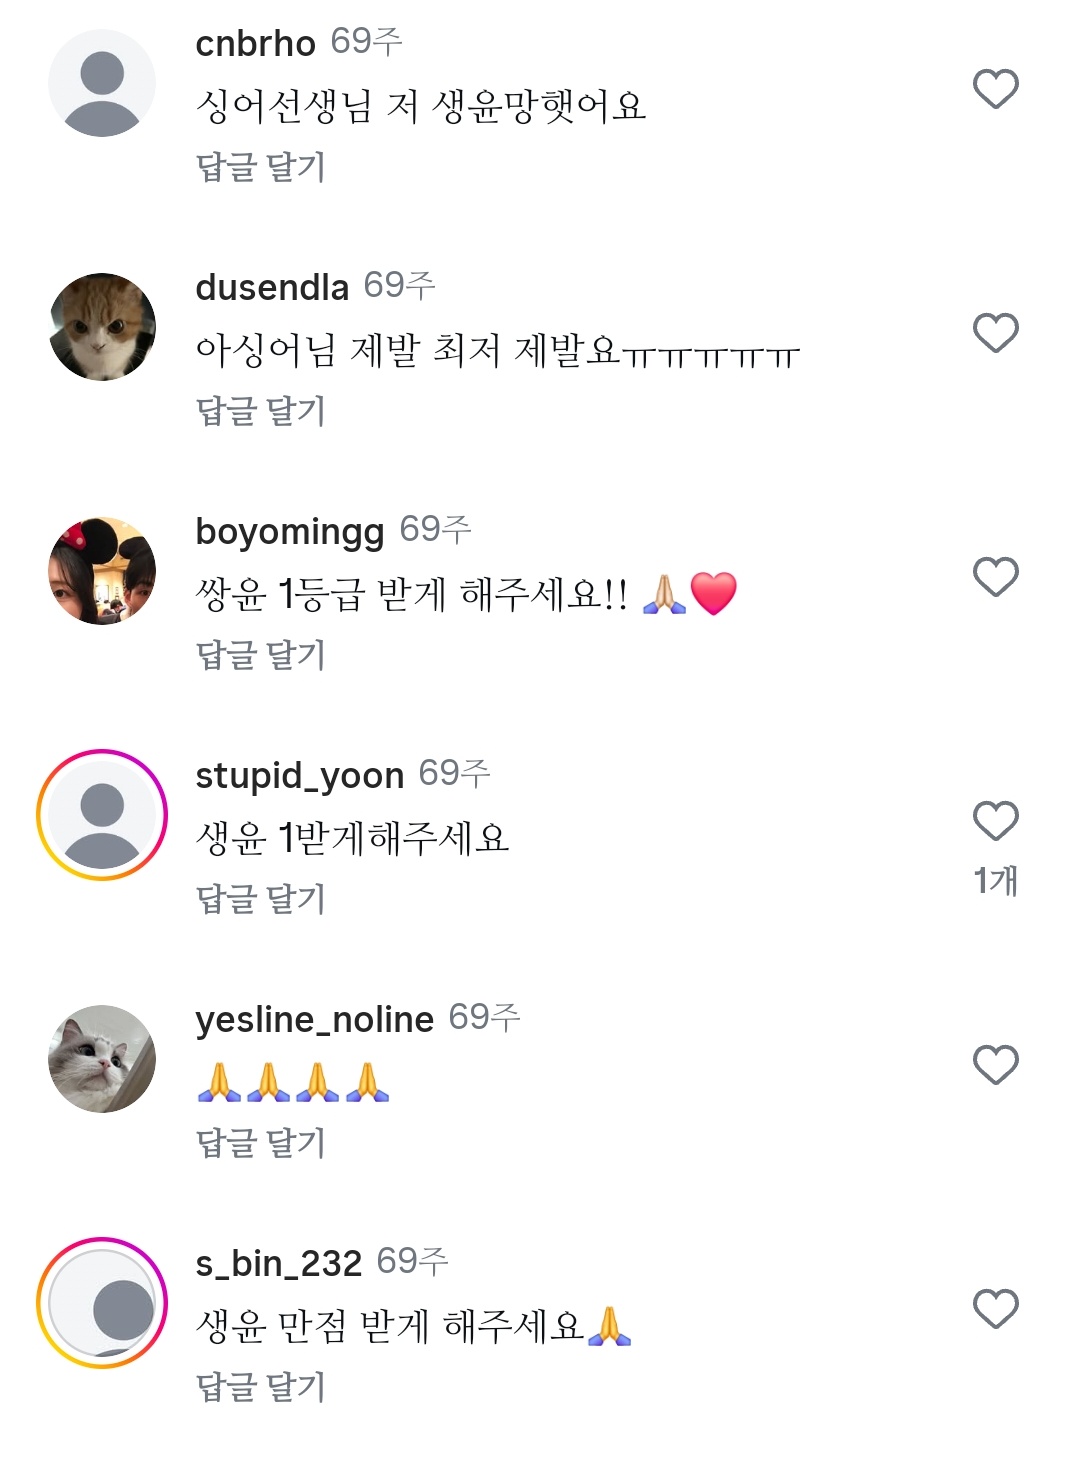1077x1464 pixels.
Task: Open s_bin_232's profile via username
Action: (x=279, y=1263)
